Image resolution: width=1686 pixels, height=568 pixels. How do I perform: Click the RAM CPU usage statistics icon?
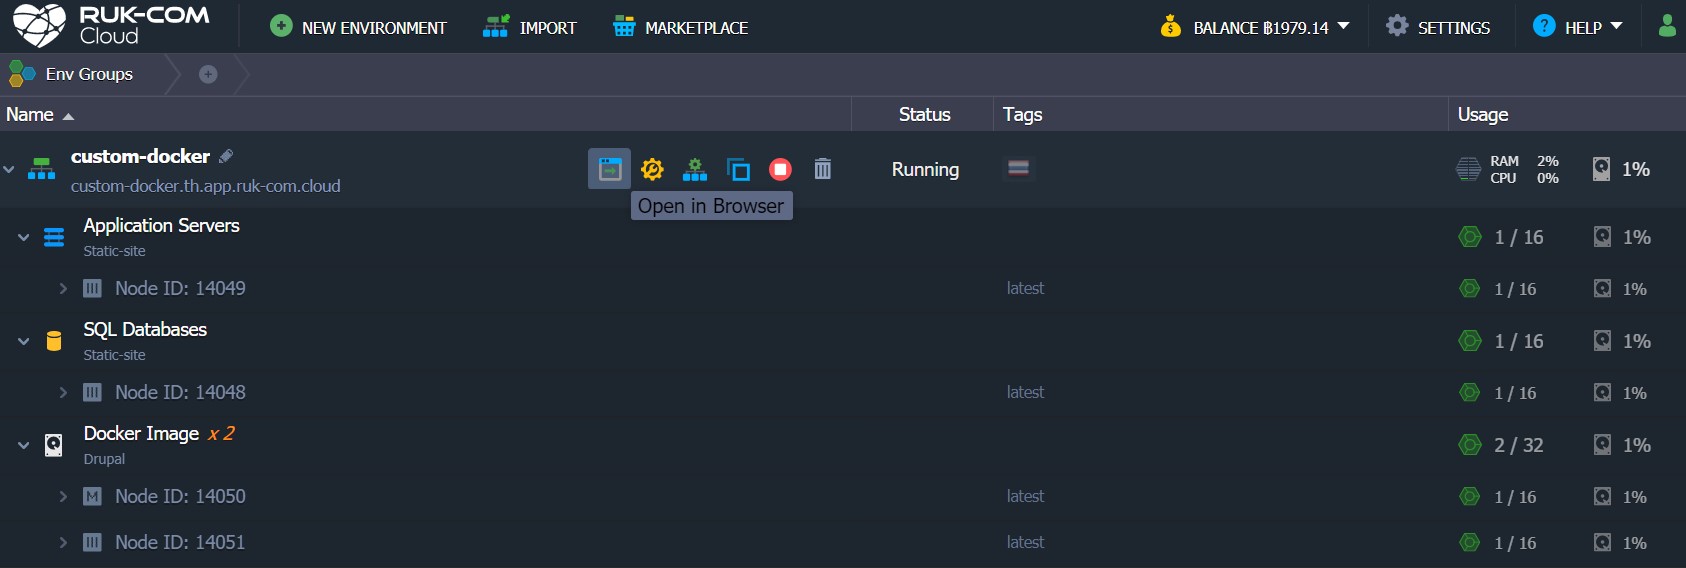tap(1468, 169)
